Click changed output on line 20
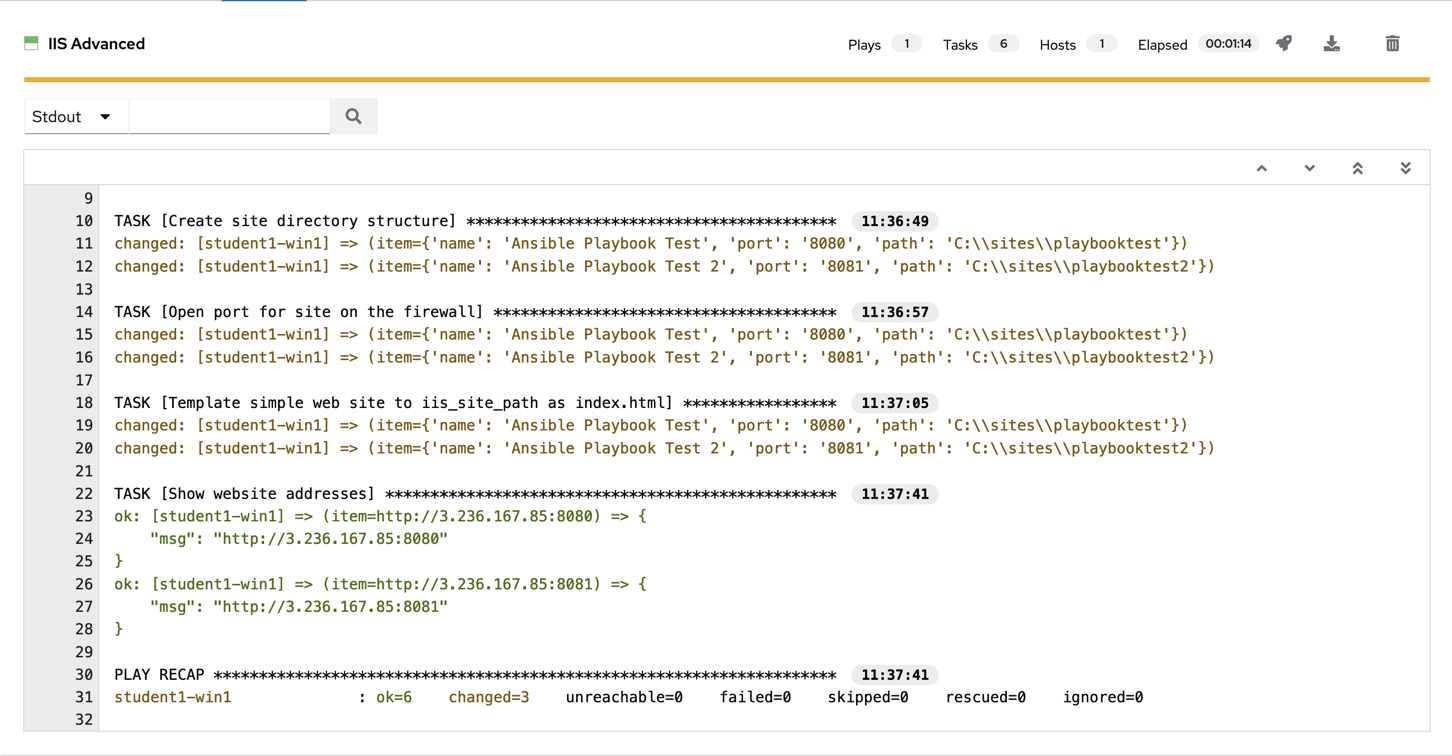The width and height of the screenshot is (1452, 756). [x=664, y=449]
